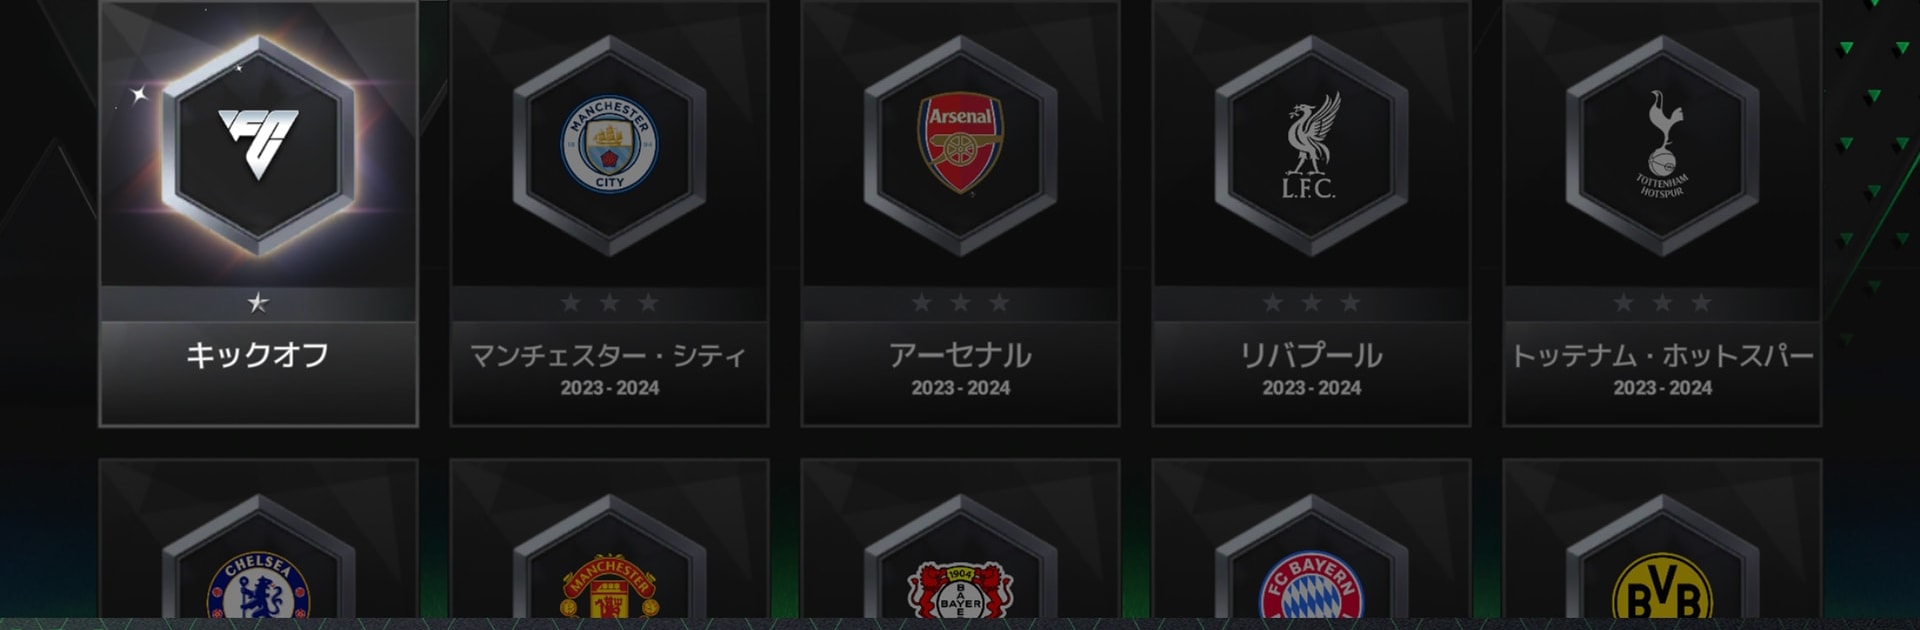Select the Liverpool L.F.C. crest
Screen dimensions: 1920x630
(x=1311, y=146)
